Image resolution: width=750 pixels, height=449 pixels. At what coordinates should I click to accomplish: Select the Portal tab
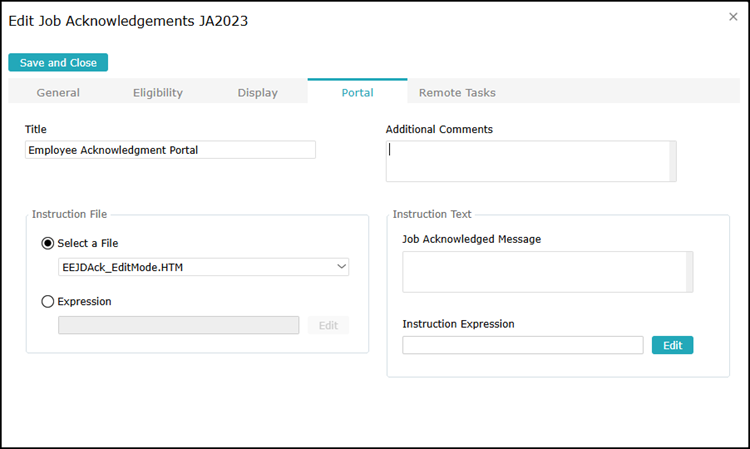pyautogui.click(x=357, y=93)
